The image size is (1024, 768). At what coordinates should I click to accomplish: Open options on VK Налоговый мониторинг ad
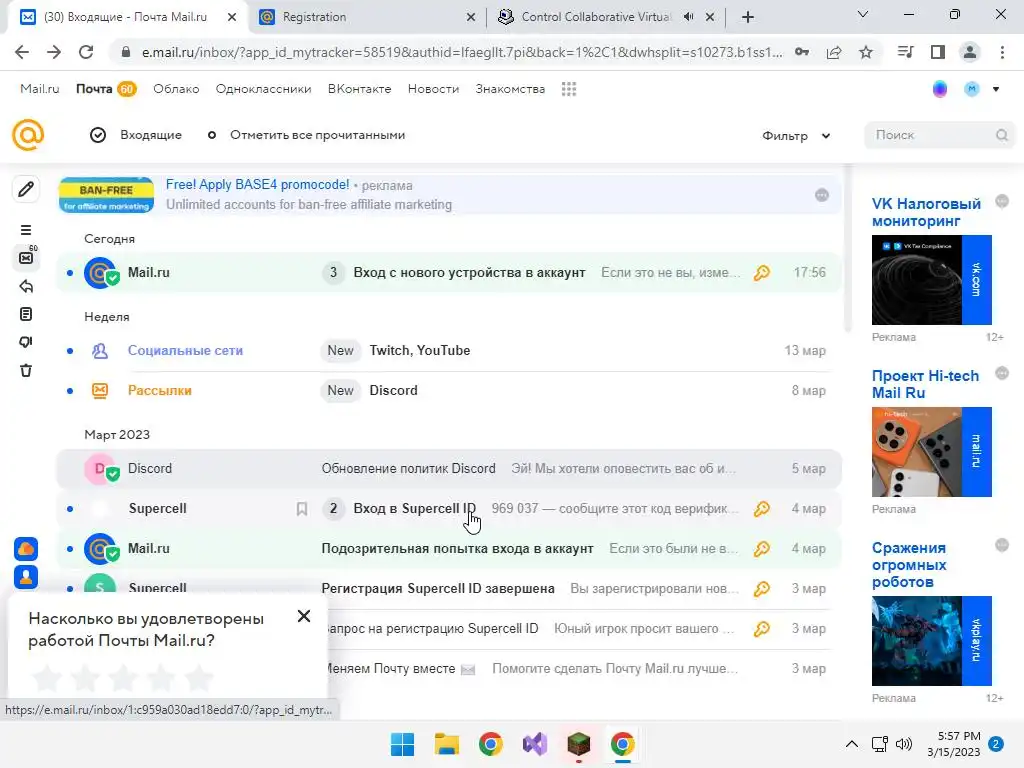1002,201
